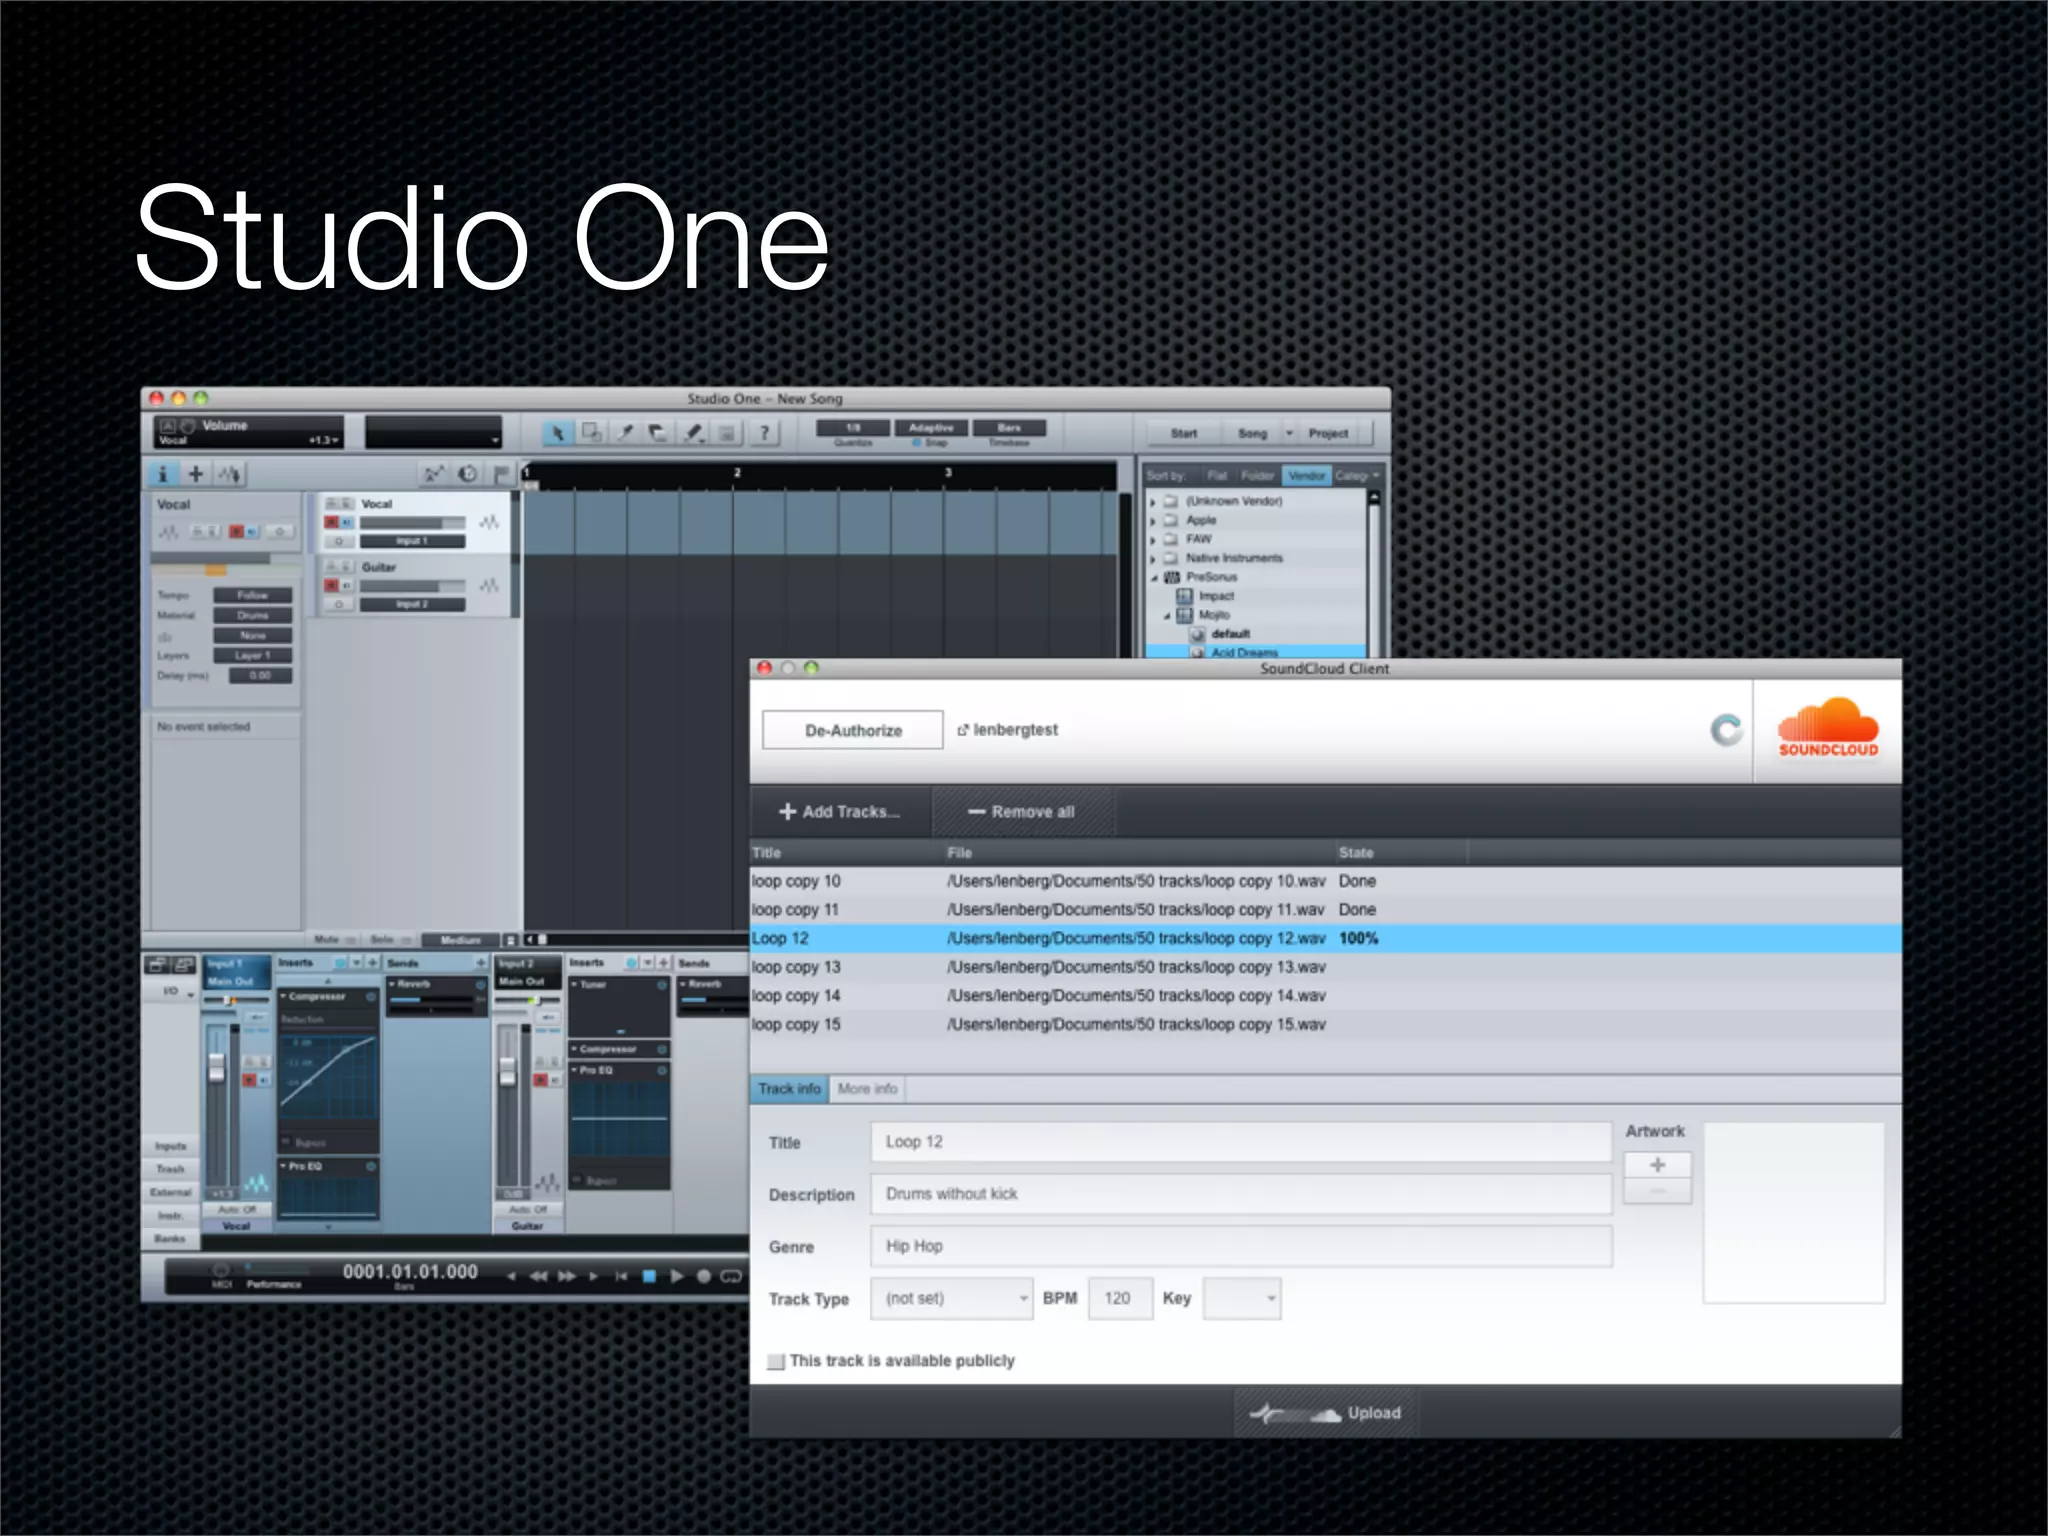Image resolution: width=2048 pixels, height=1536 pixels.
Task: Click the De-Authorize button
Action: coord(853,730)
